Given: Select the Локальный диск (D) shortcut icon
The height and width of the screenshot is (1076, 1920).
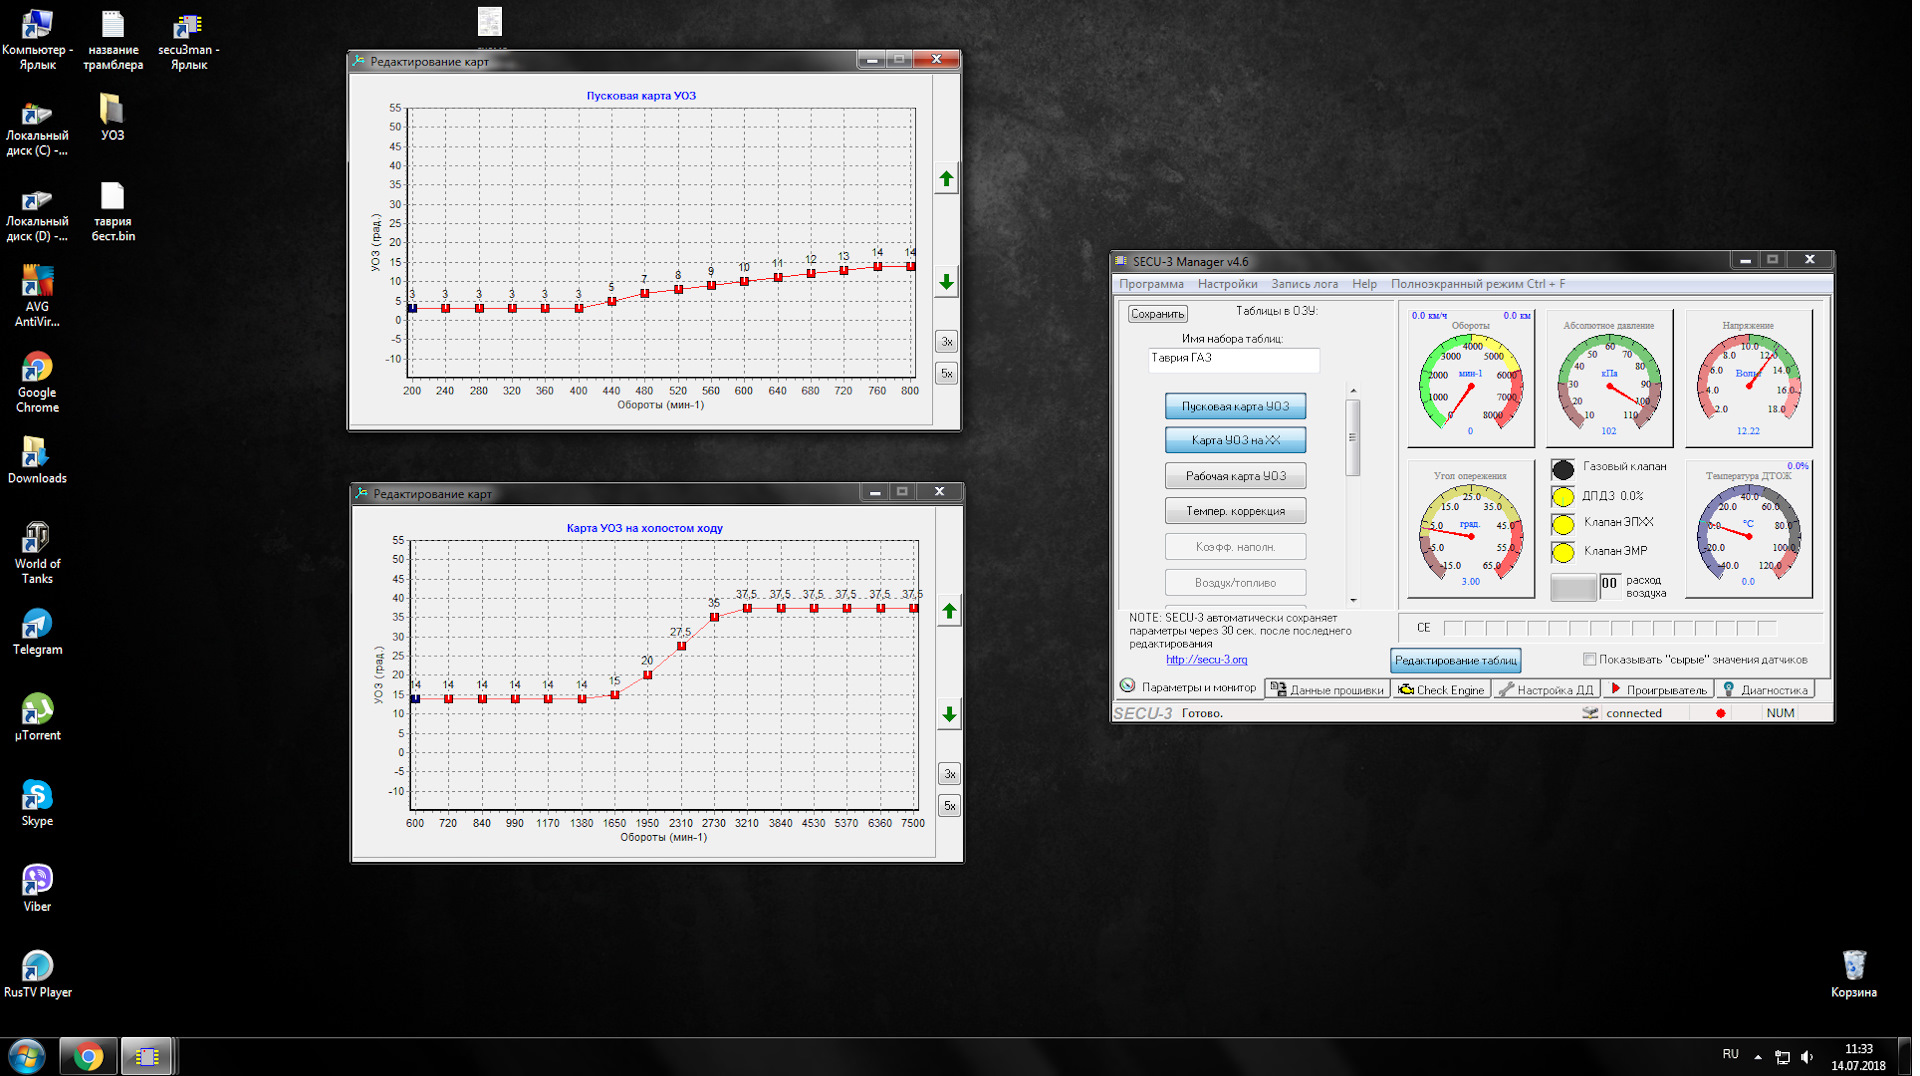Looking at the screenshot, I should [37, 213].
